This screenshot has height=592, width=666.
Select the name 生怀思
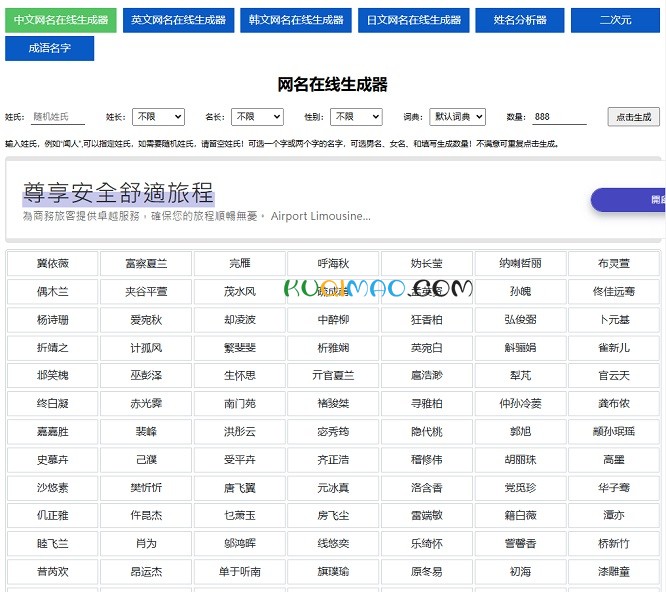240,375
